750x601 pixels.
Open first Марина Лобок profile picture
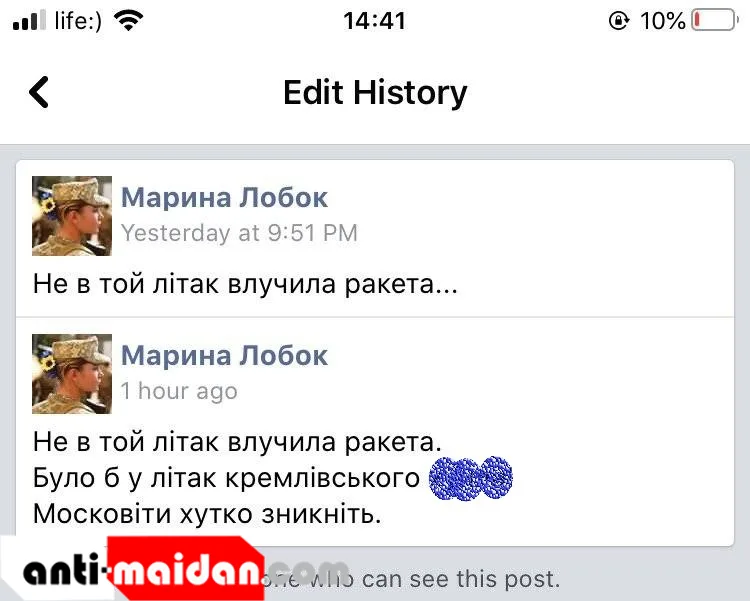72,216
